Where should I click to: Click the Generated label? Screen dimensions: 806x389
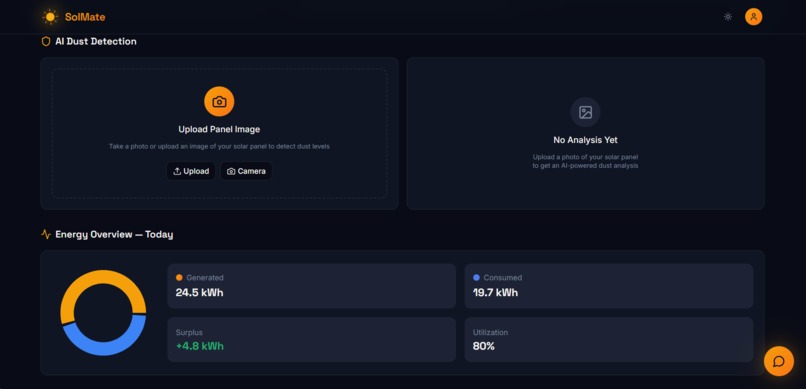pyautogui.click(x=205, y=277)
